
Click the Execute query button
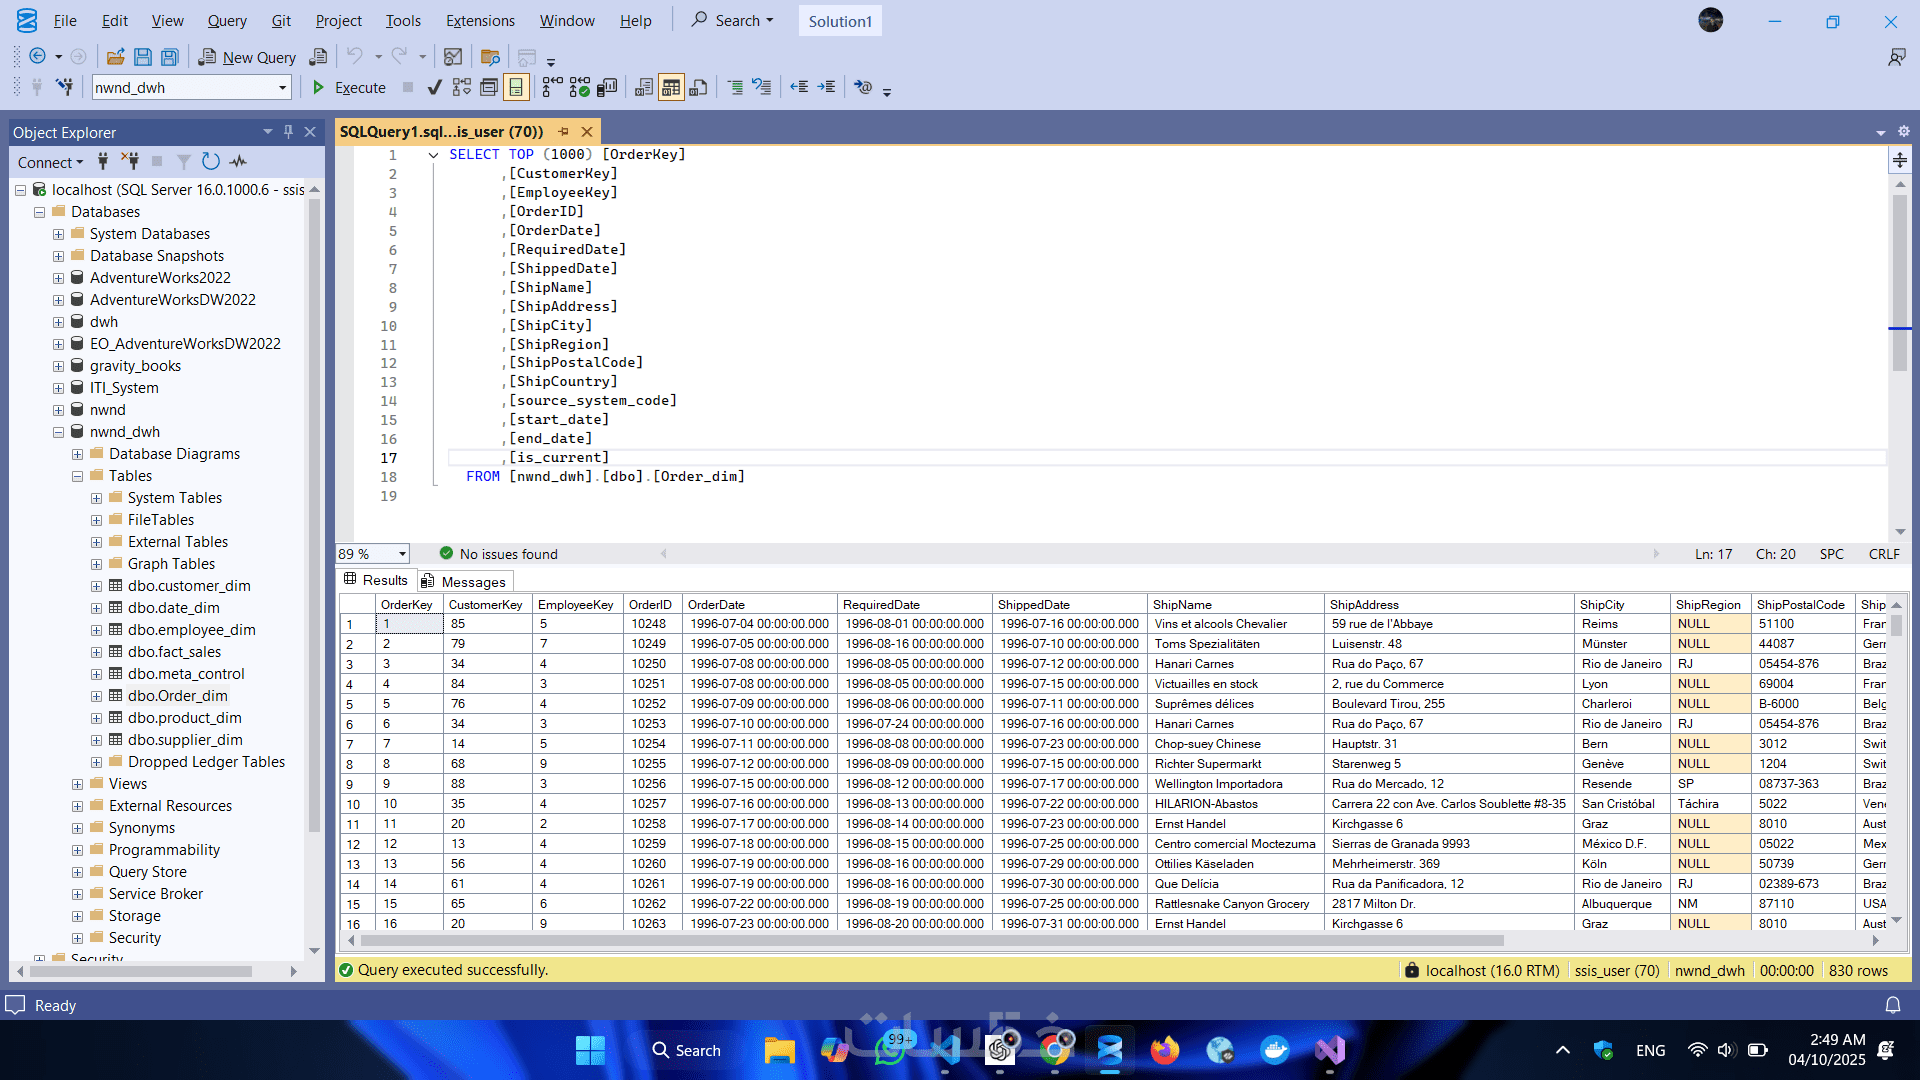click(349, 88)
